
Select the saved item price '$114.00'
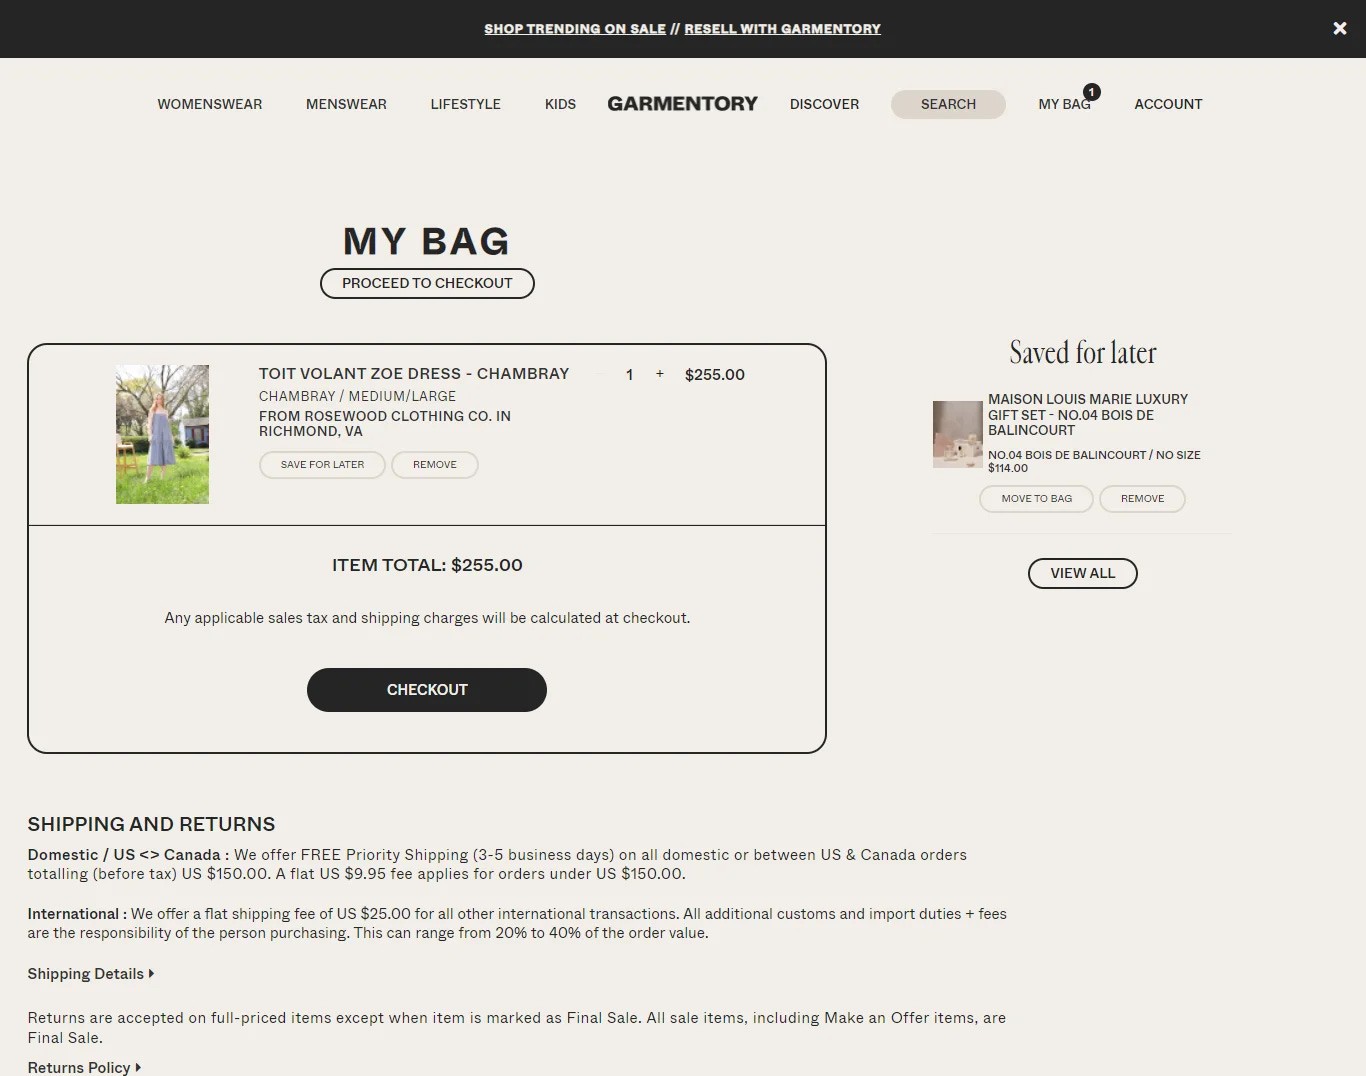click(x=1008, y=468)
